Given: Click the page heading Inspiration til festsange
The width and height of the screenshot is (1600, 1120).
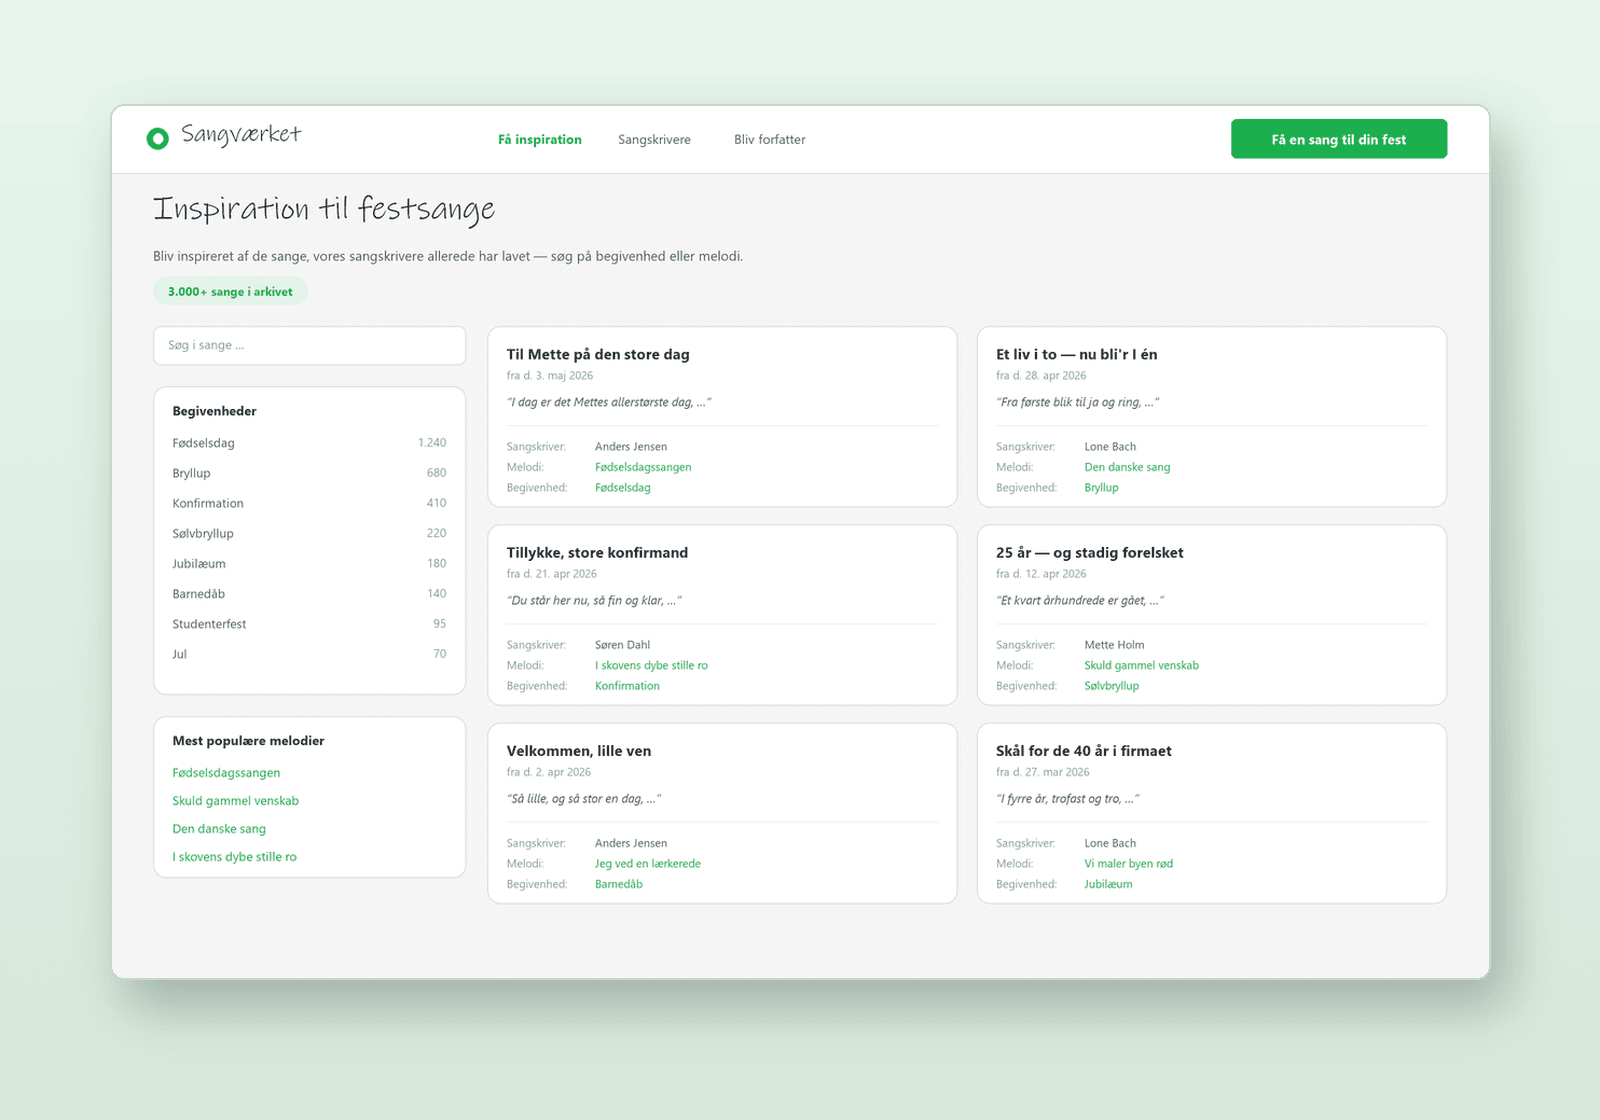Looking at the screenshot, I should click(324, 209).
